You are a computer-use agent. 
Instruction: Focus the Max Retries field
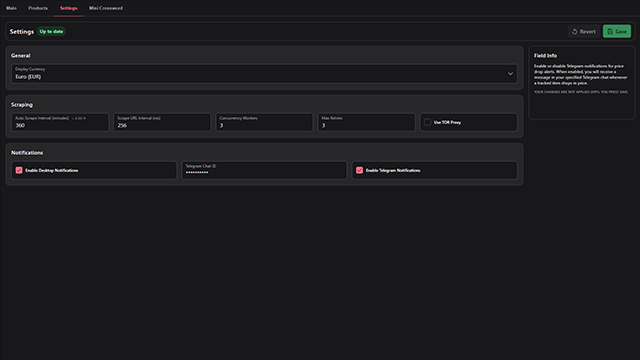367,122
